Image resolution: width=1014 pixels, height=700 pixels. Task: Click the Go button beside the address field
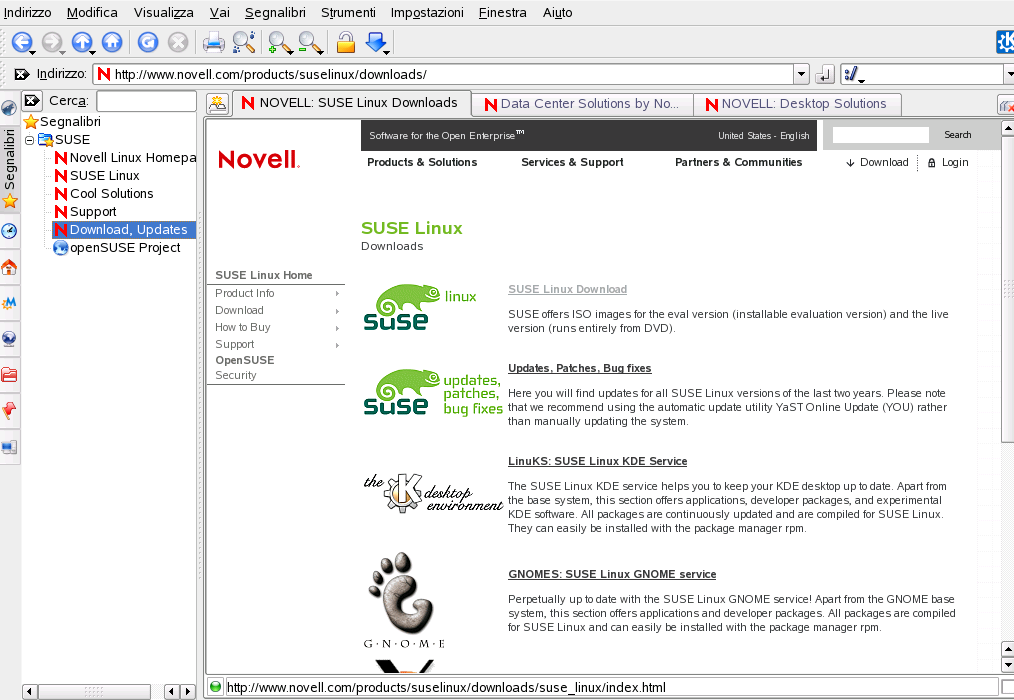(825, 74)
